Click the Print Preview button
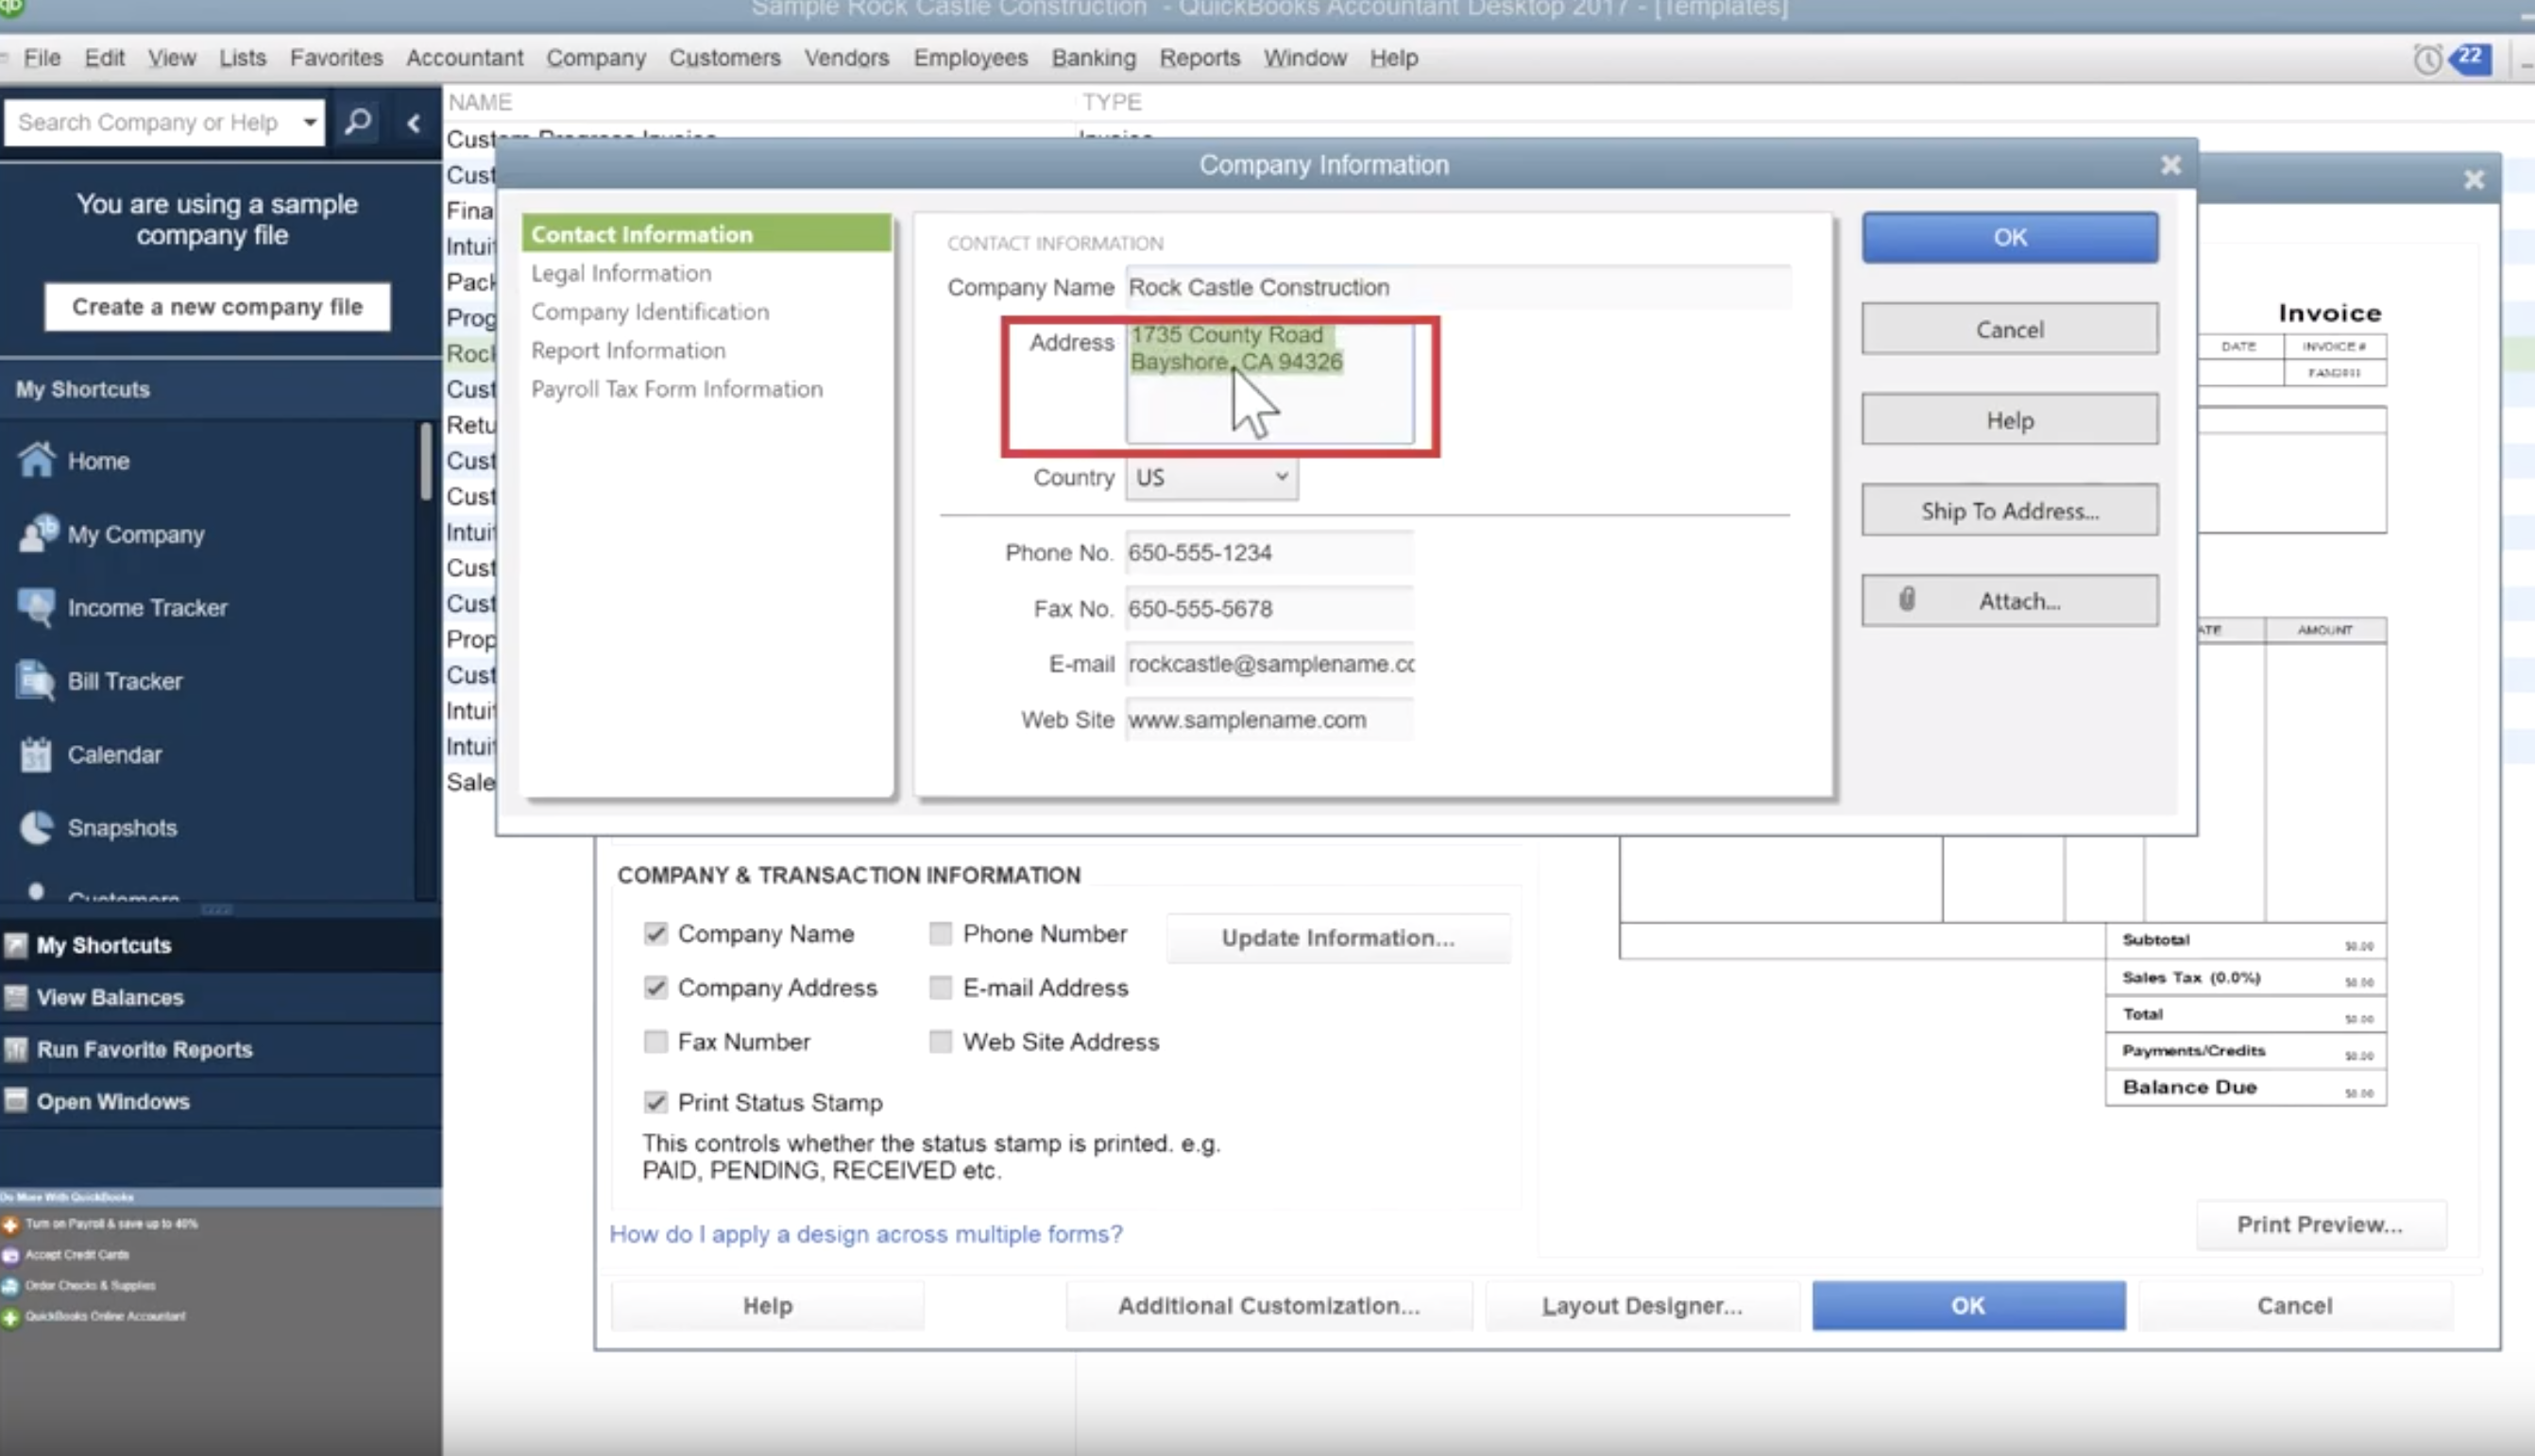Image resolution: width=2535 pixels, height=1456 pixels. pos(2320,1225)
